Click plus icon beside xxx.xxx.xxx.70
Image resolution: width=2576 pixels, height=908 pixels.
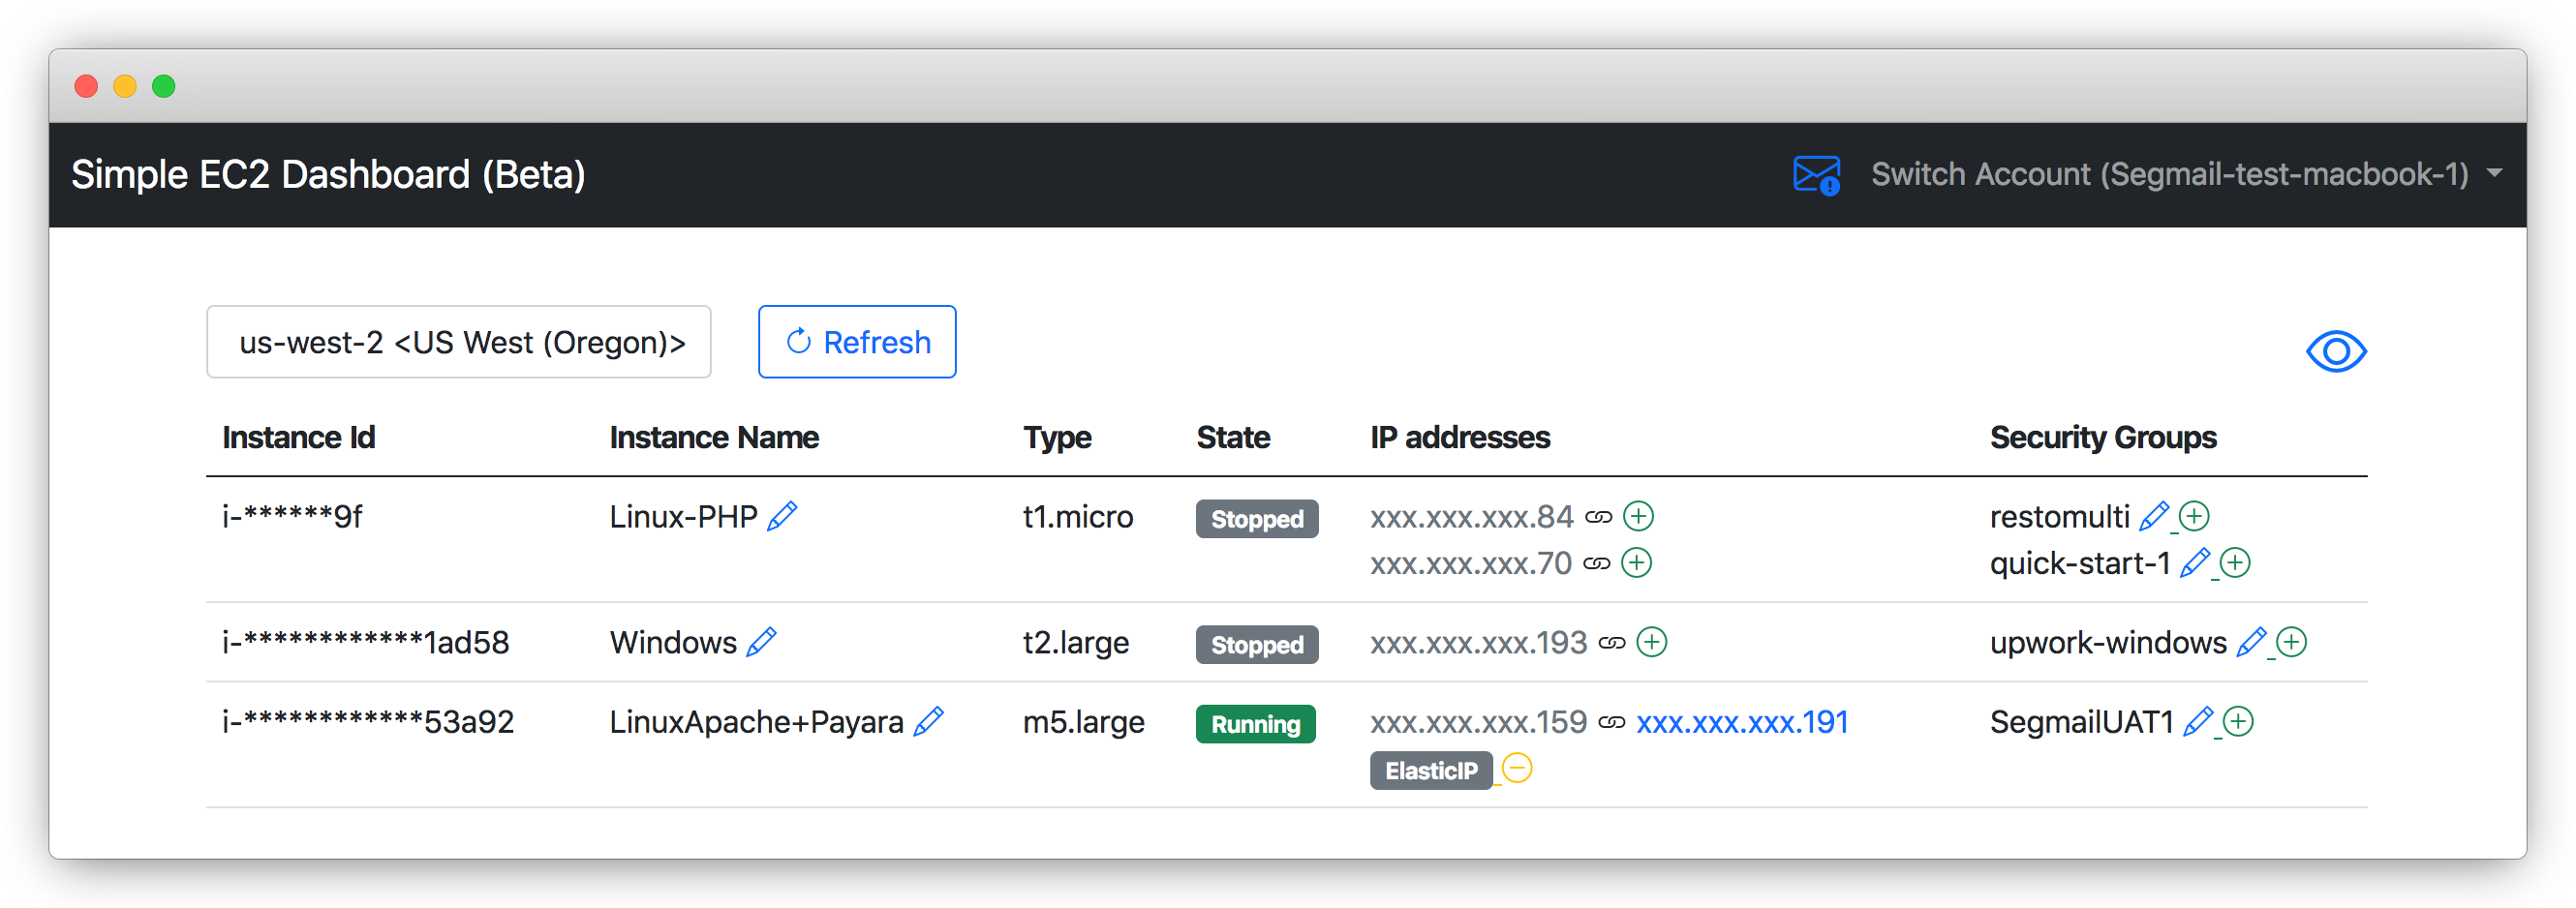click(x=1635, y=563)
